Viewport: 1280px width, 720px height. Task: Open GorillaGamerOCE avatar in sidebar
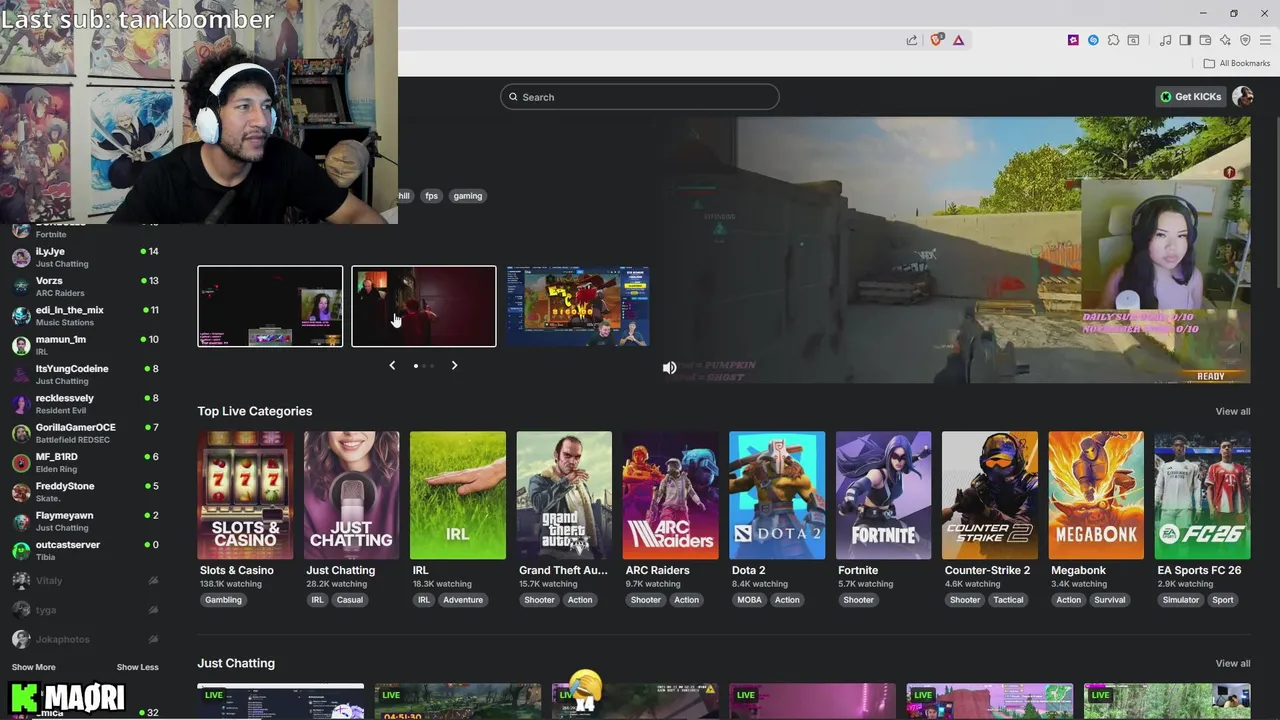[x=21, y=433]
